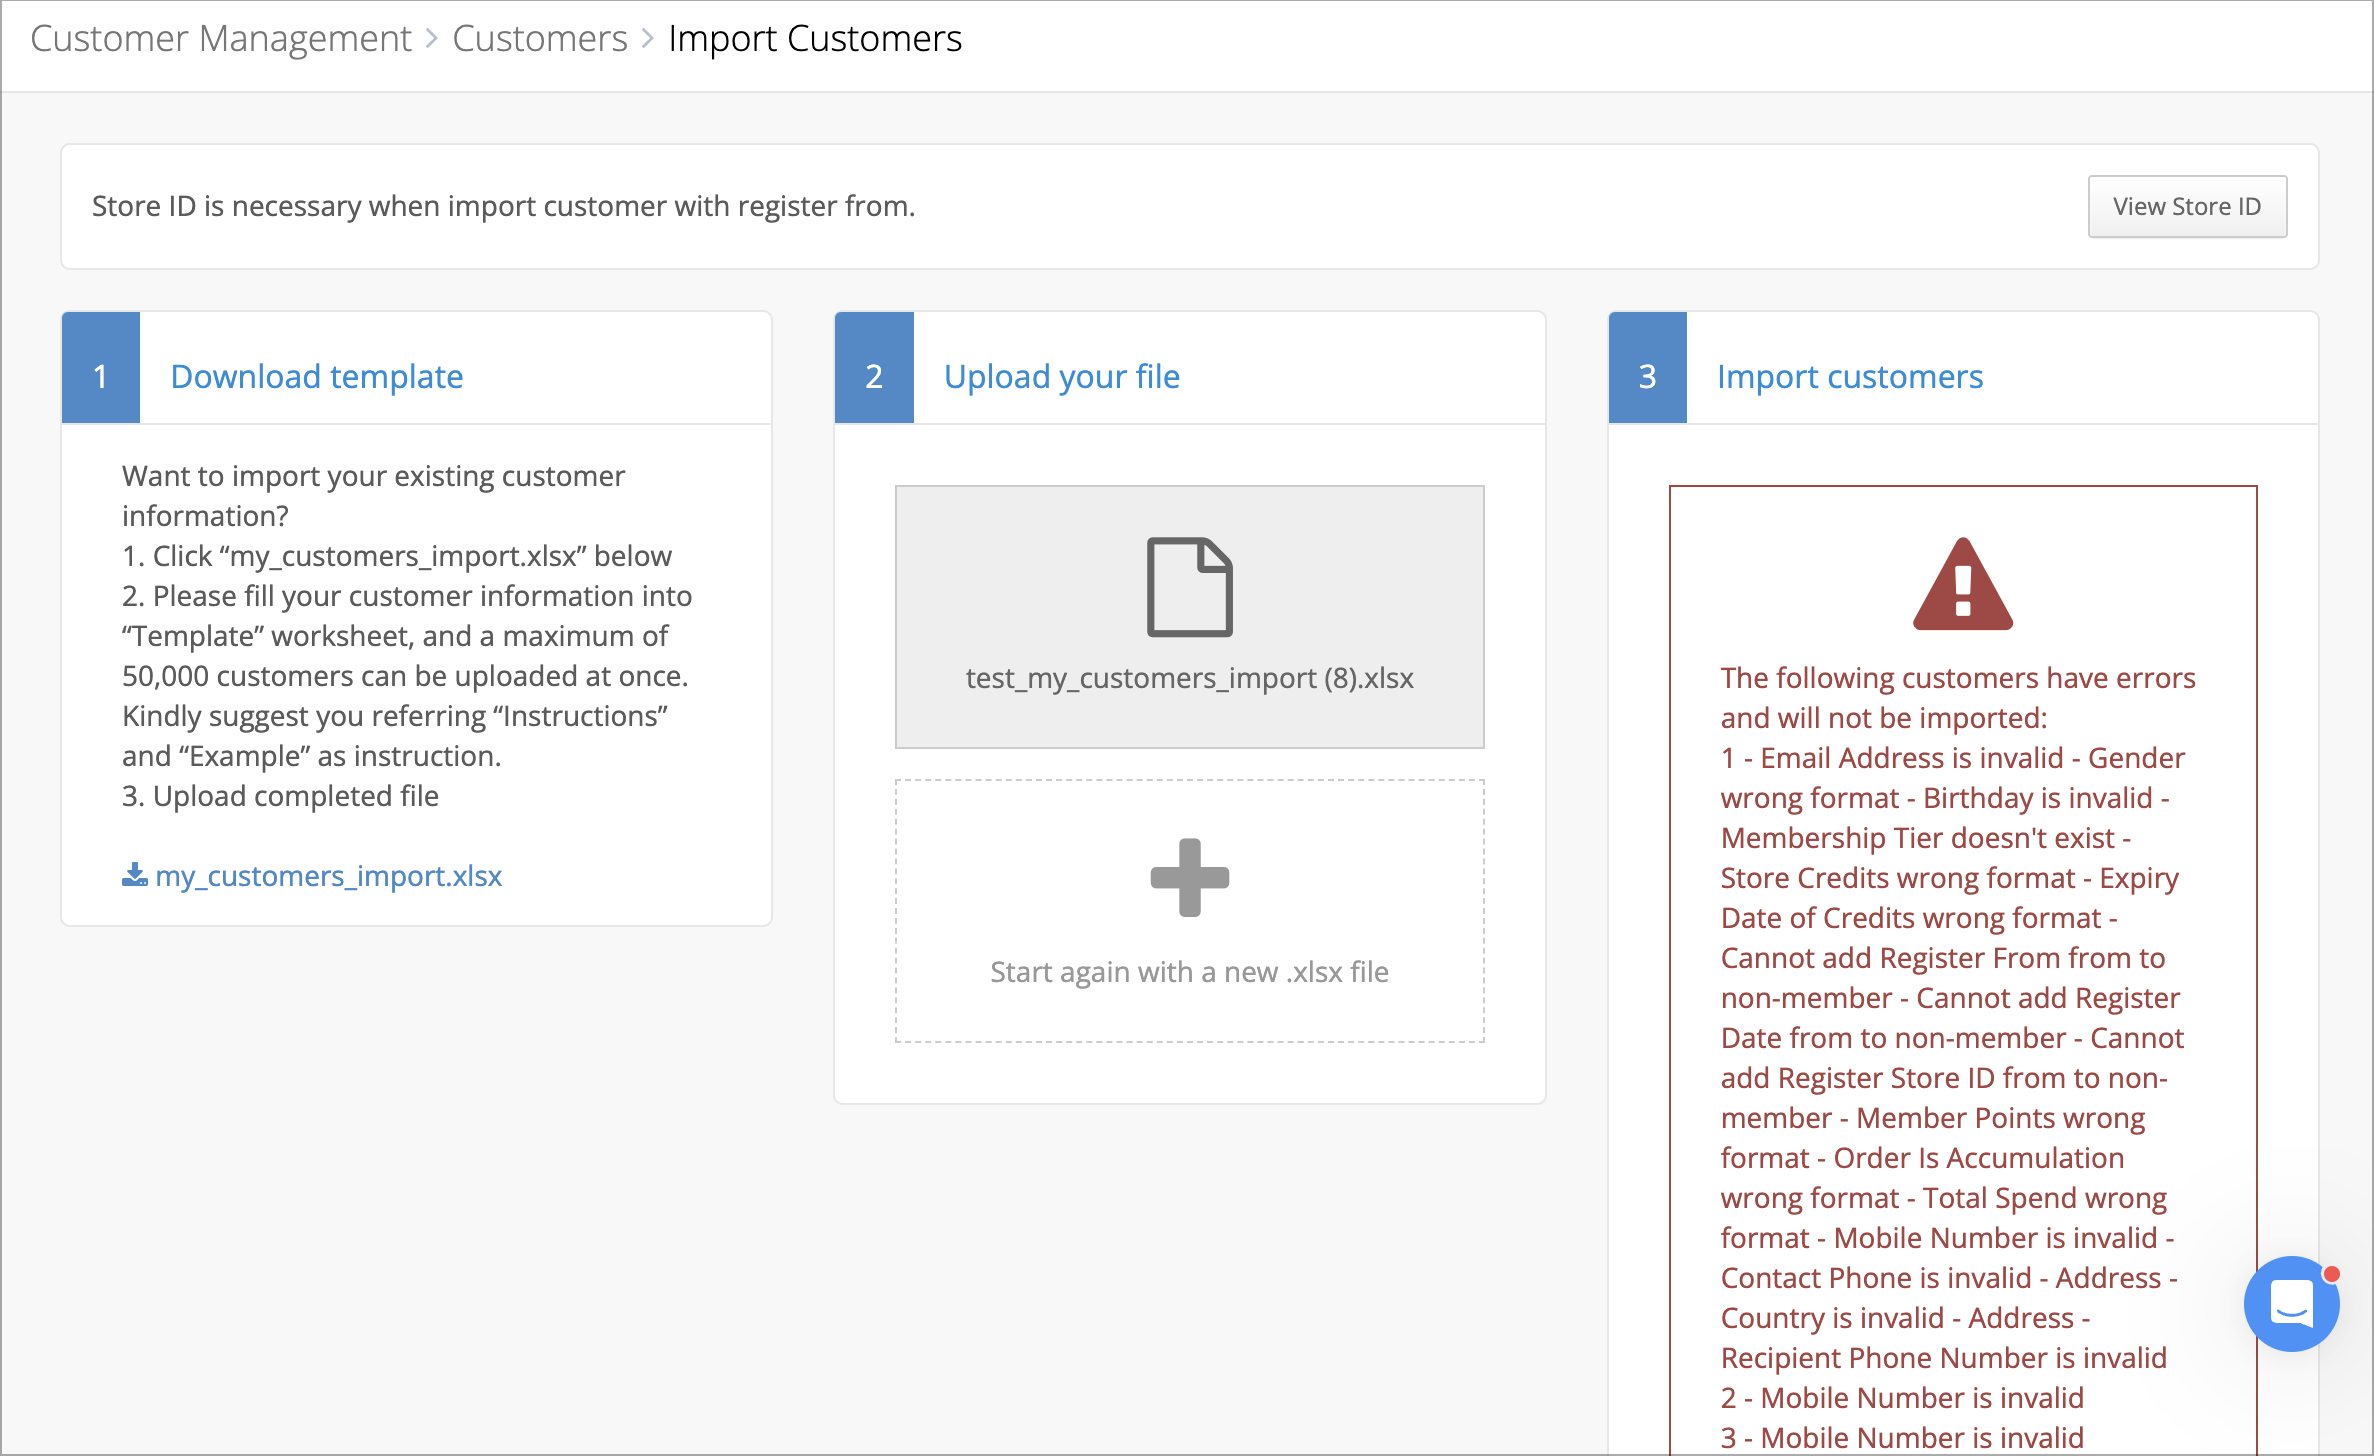This screenshot has height=1456, width=2374.
Task: Click the uploaded file document icon
Action: pyautogui.click(x=1189, y=587)
